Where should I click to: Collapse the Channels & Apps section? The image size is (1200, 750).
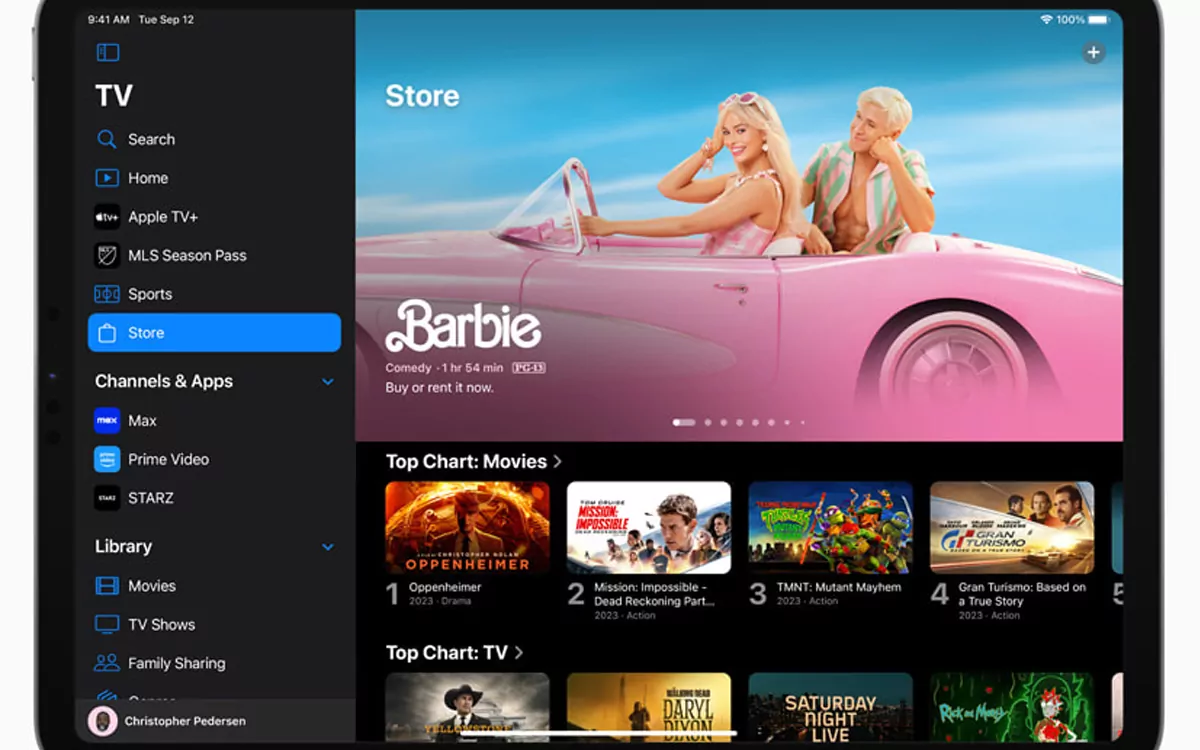pos(328,382)
